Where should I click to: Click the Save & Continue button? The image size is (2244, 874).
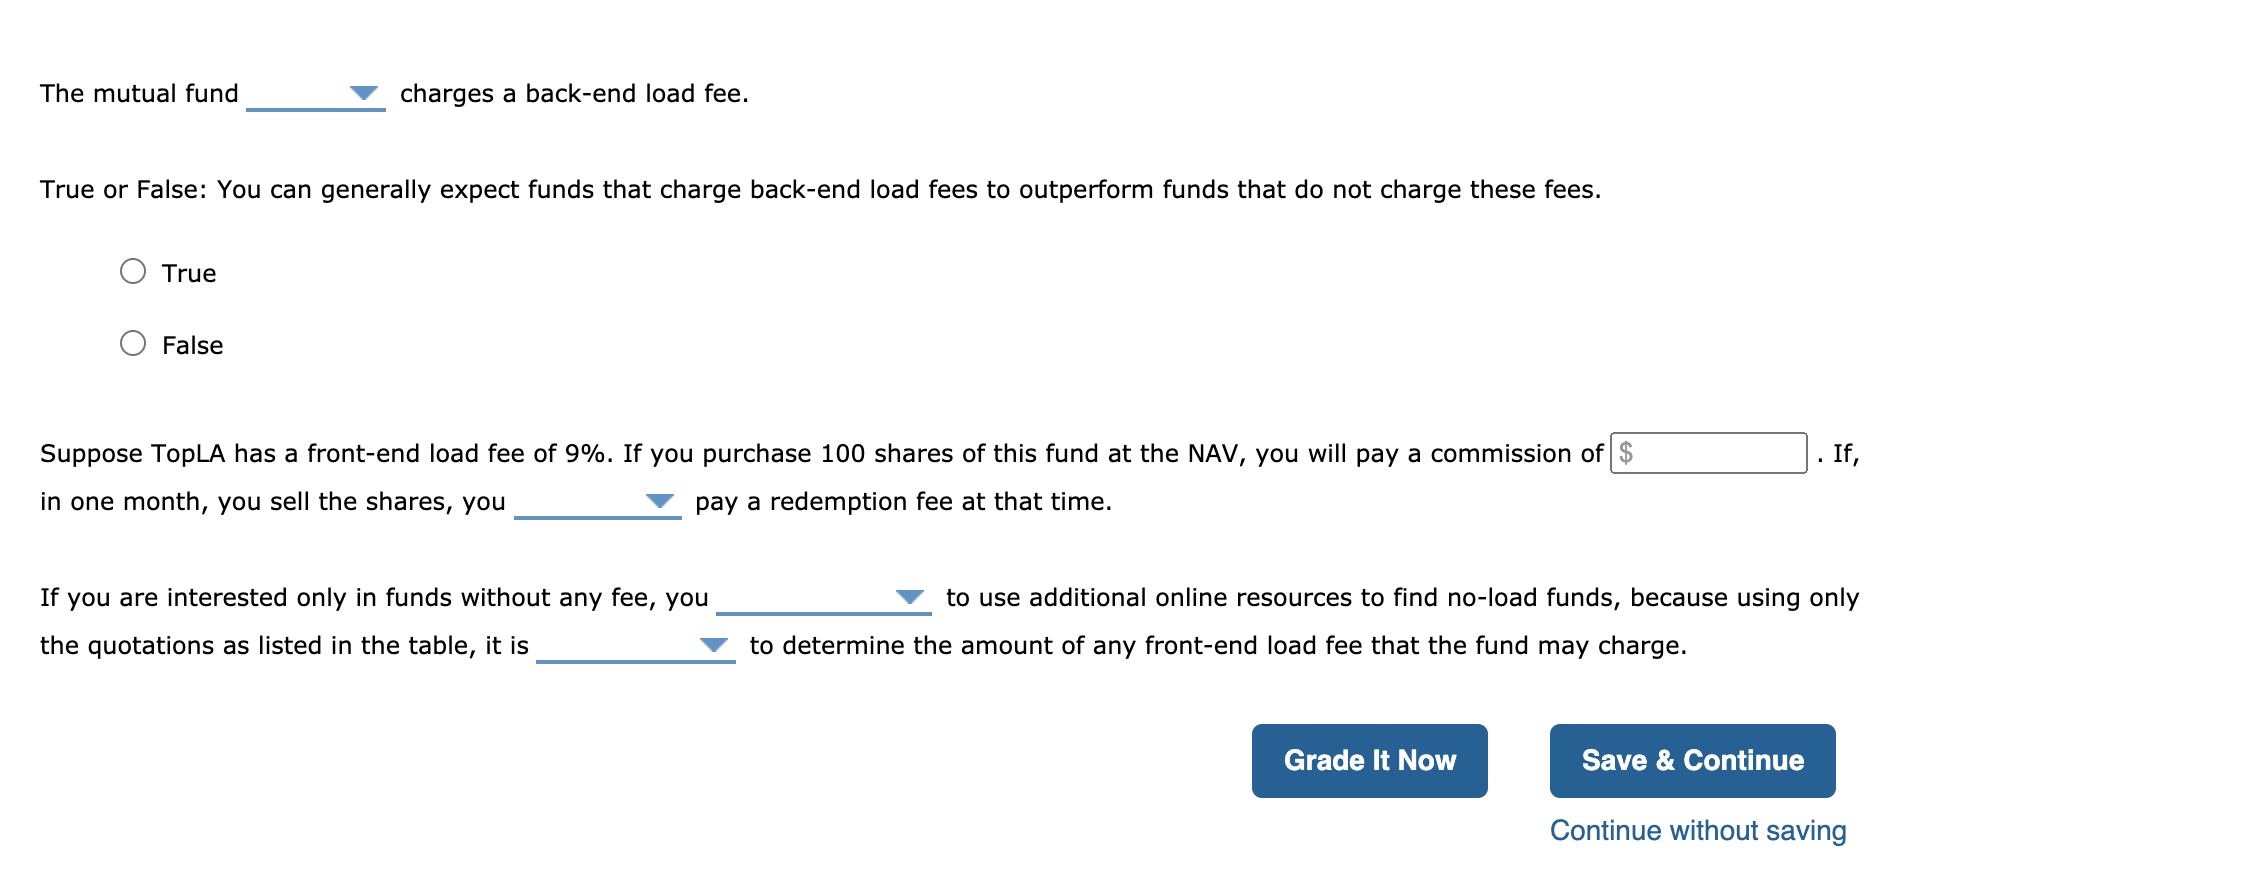pos(1691,760)
